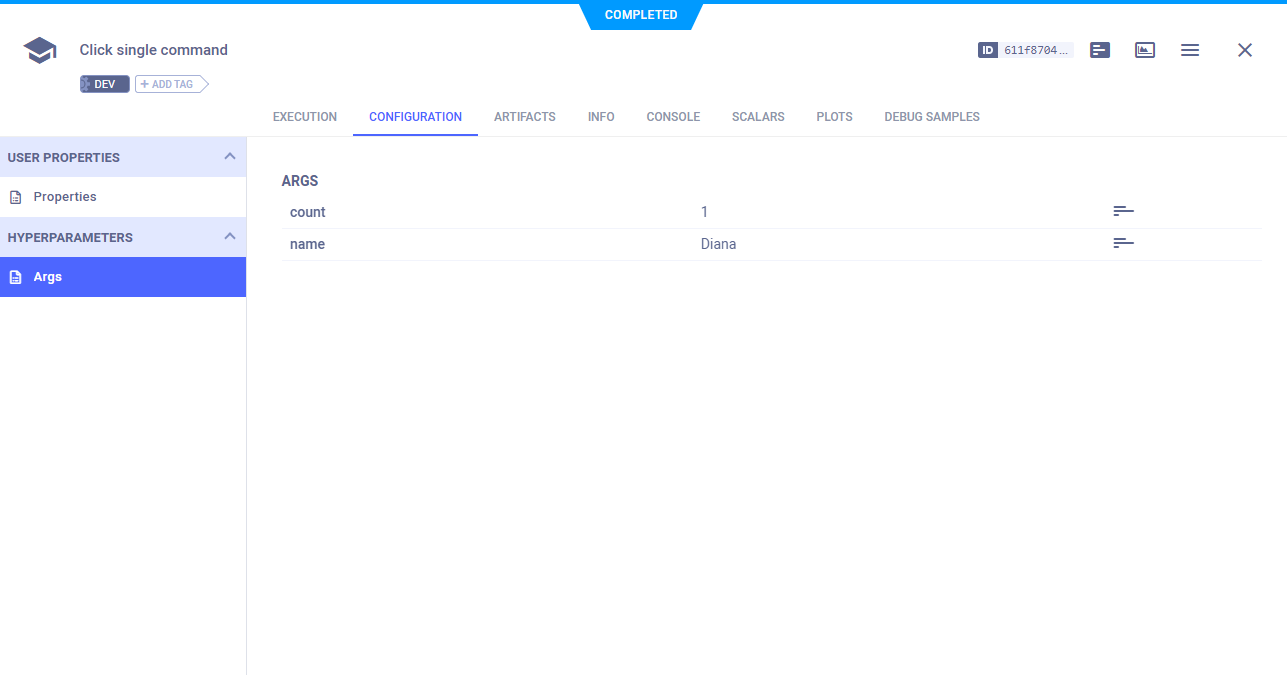Open the hamburger overflow menu
1287x675 pixels.
pyautogui.click(x=1190, y=49)
